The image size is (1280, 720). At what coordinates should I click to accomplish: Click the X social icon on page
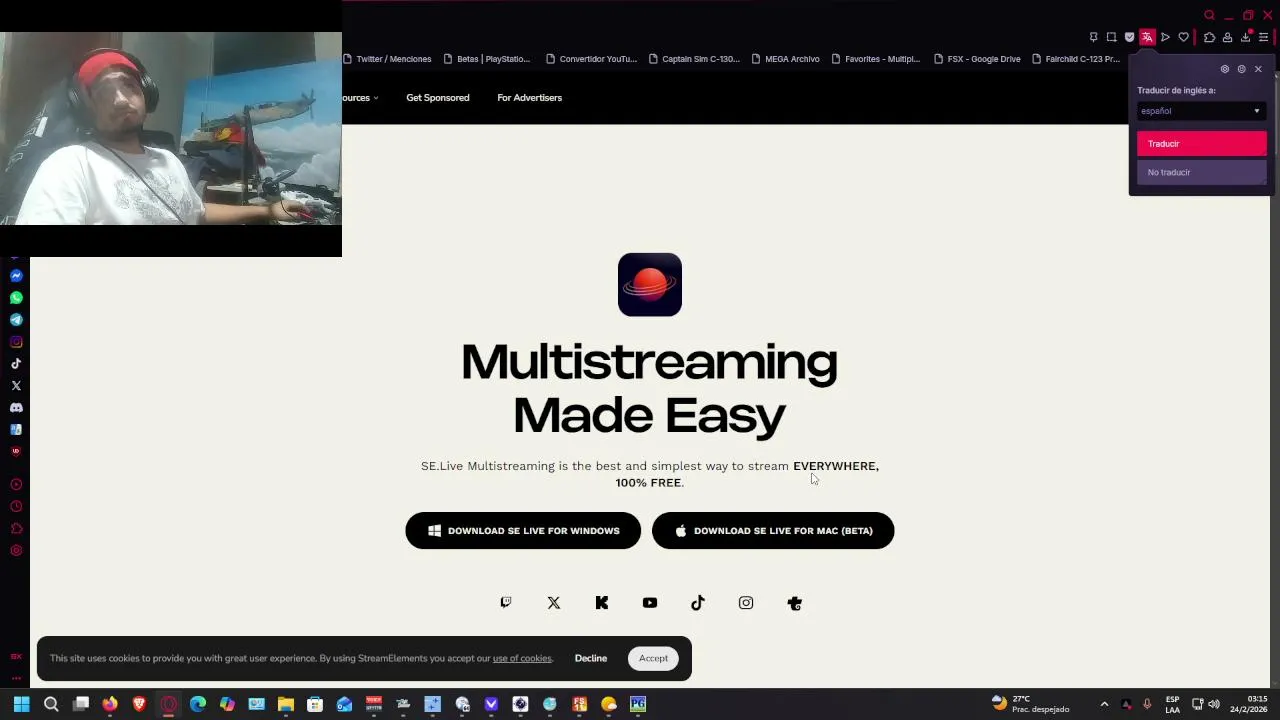(x=554, y=603)
